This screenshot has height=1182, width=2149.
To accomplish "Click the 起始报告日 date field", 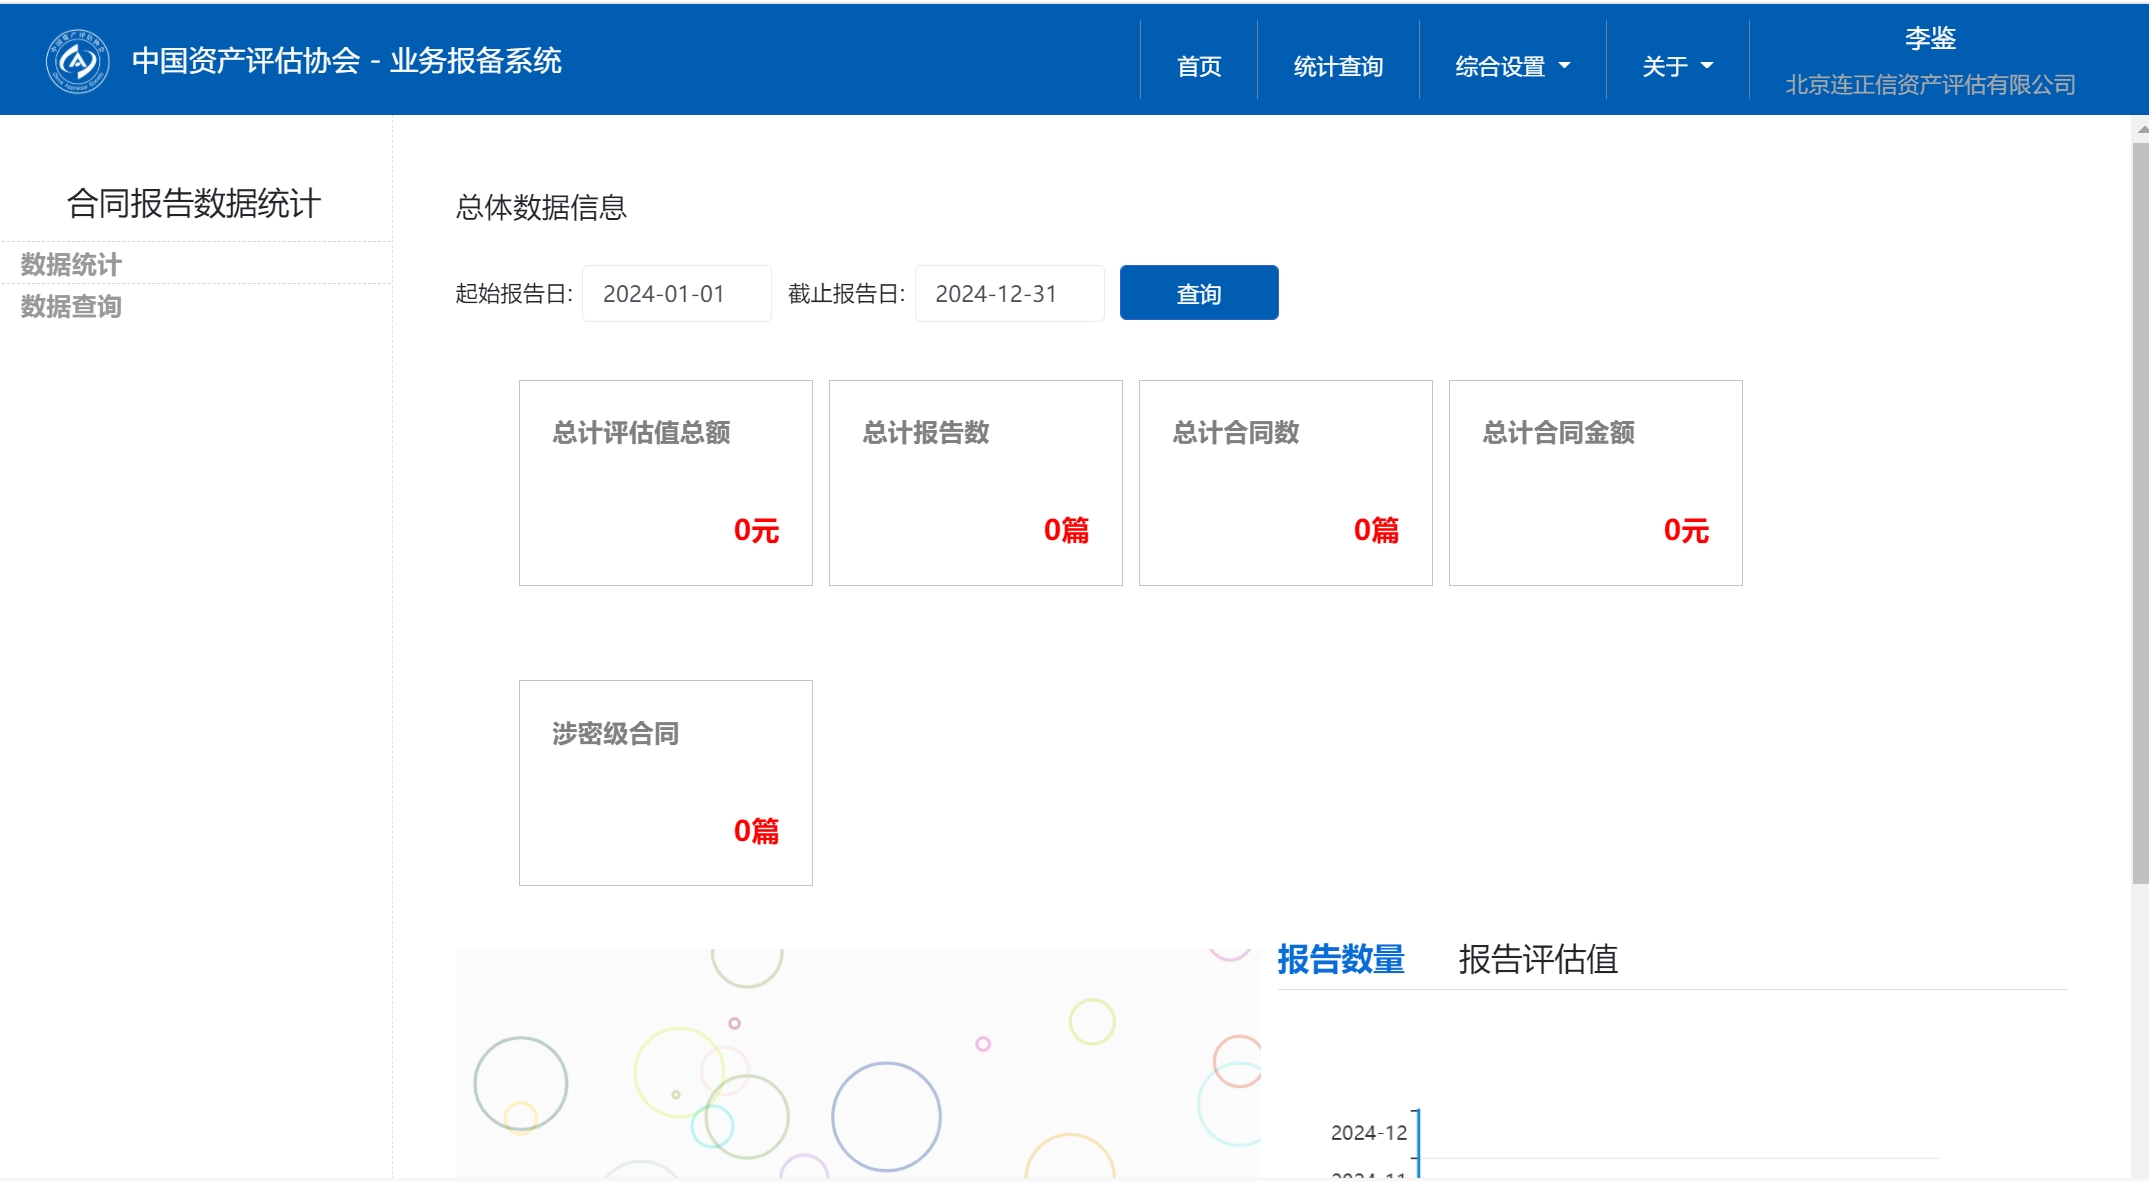I will [x=676, y=294].
